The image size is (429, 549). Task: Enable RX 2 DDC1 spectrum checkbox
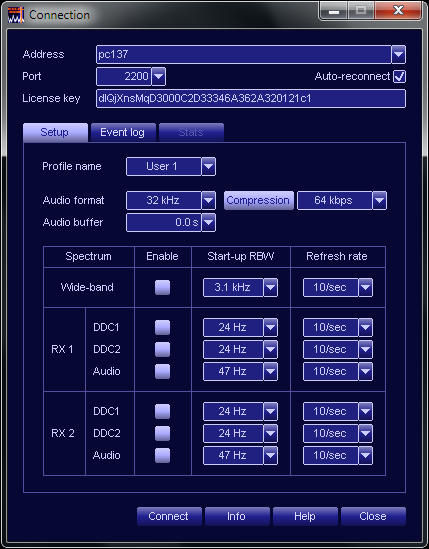pyautogui.click(x=162, y=411)
